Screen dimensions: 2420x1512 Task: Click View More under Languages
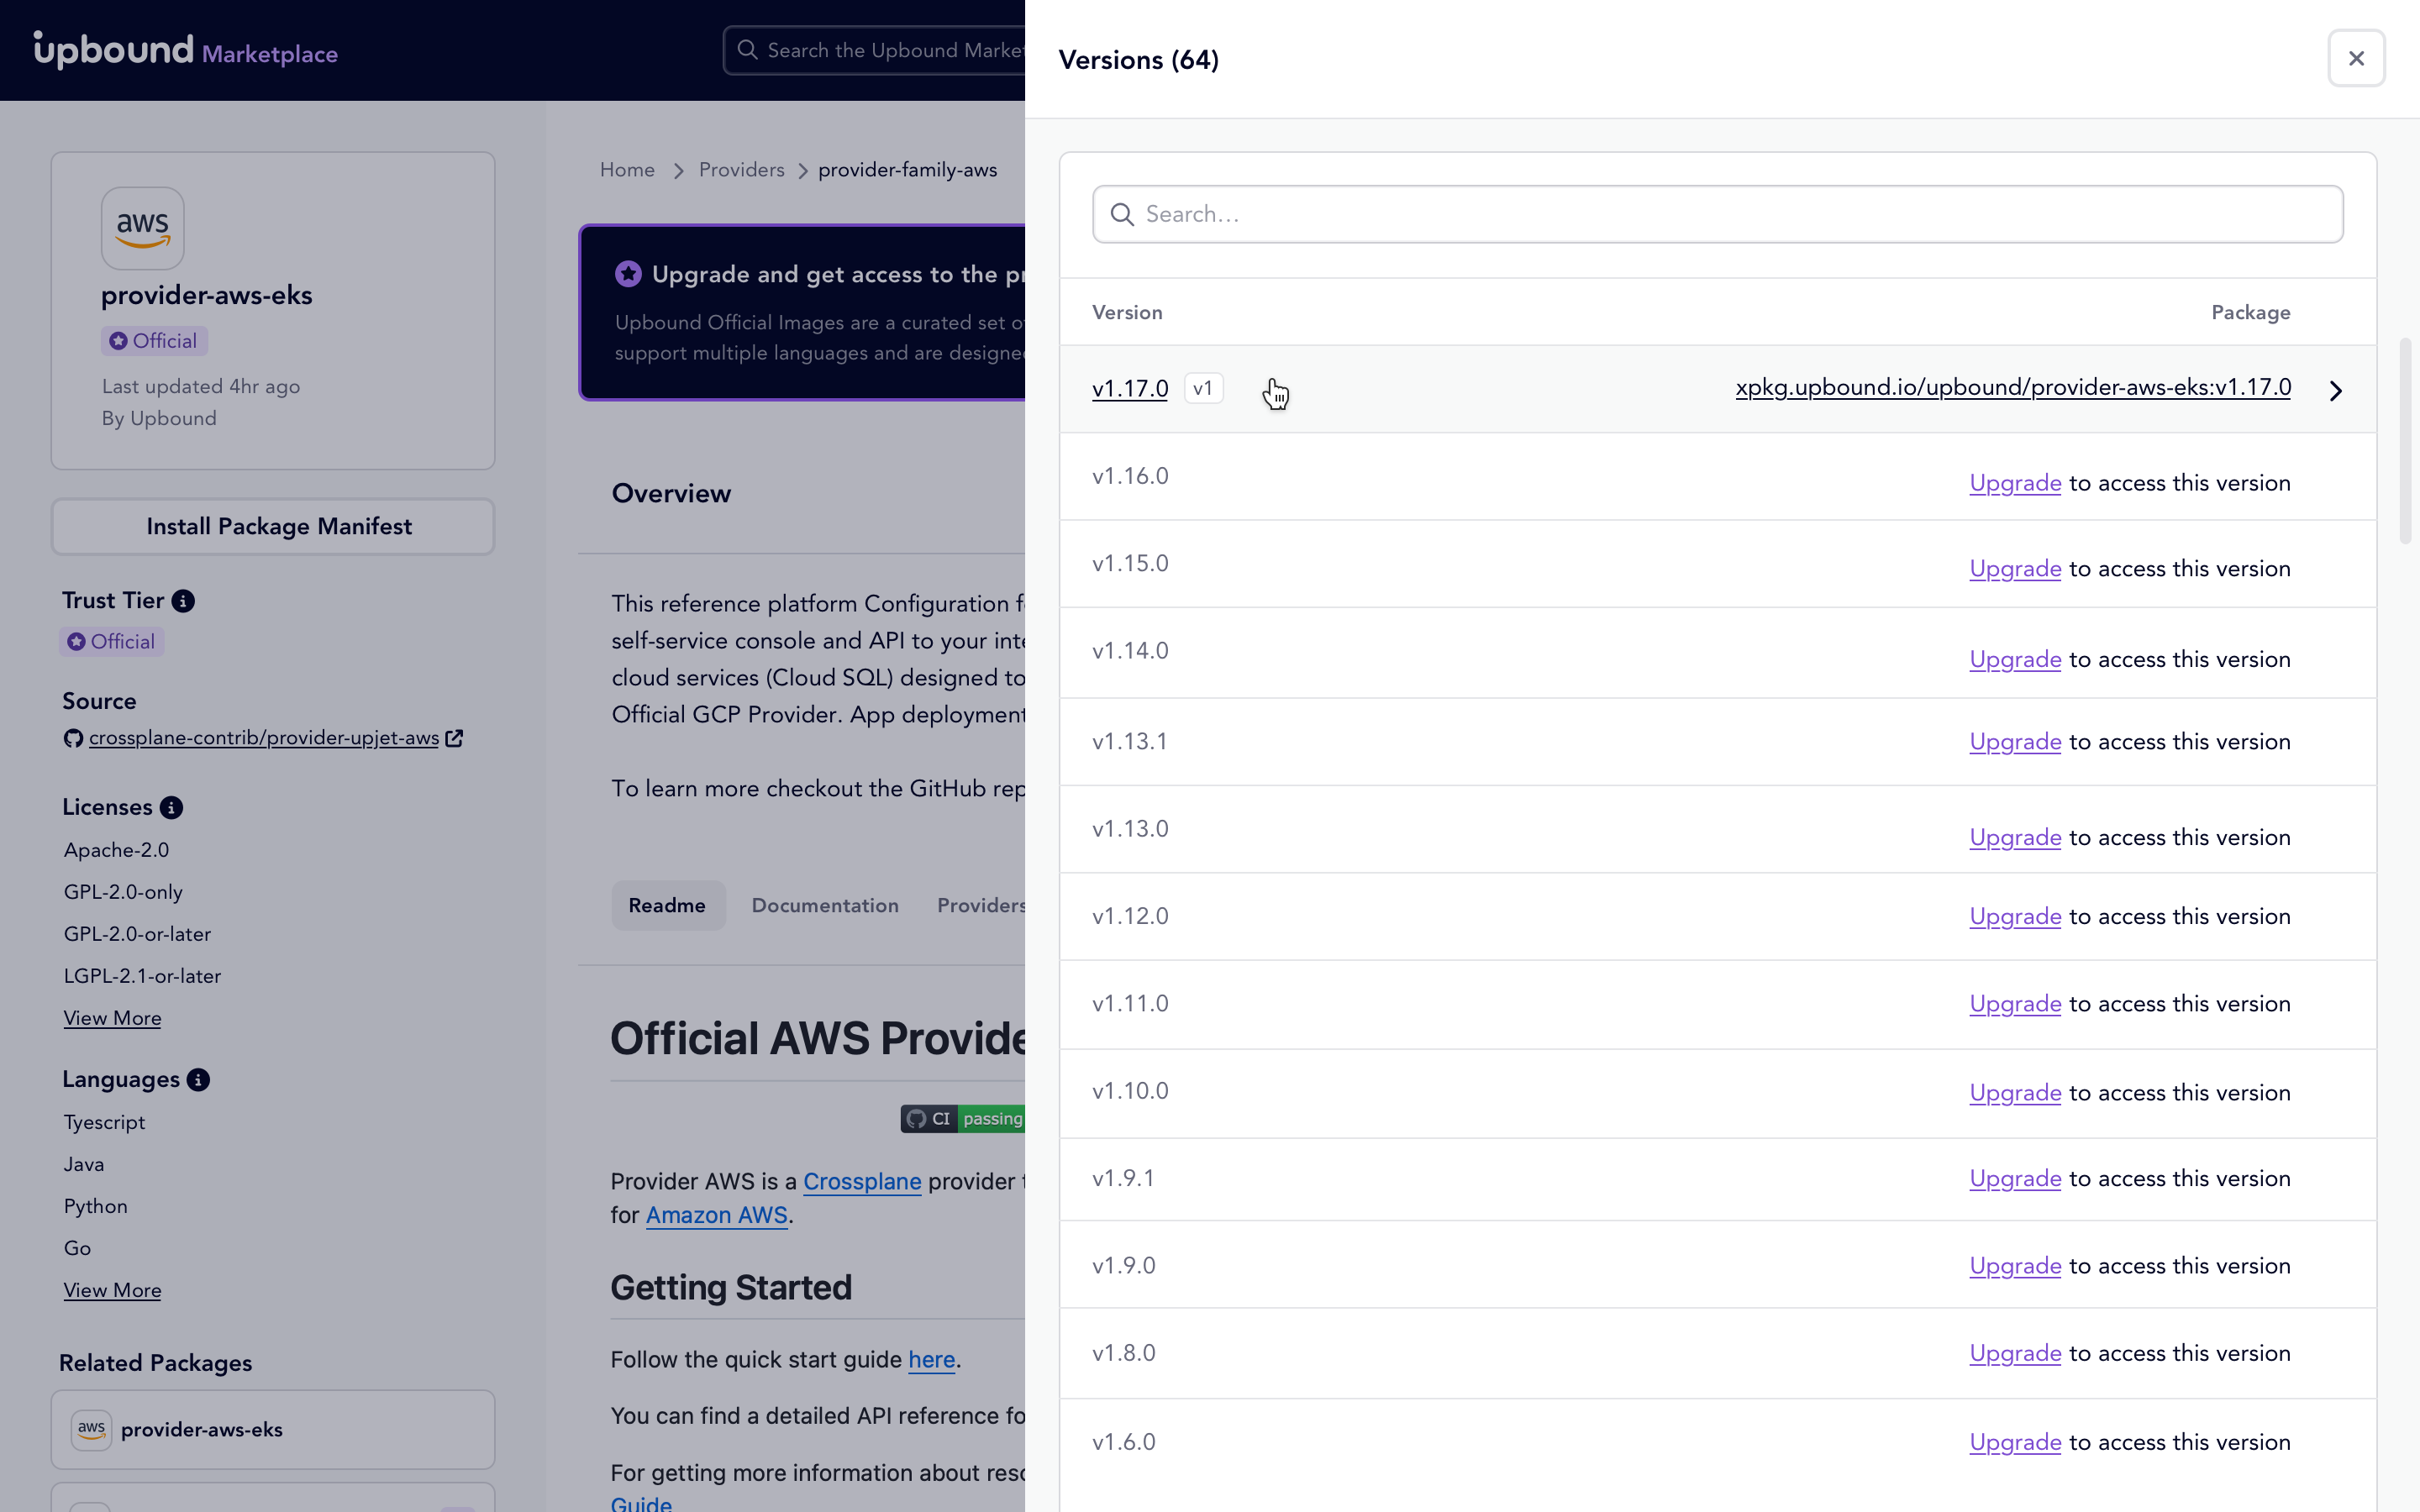(112, 1290)
